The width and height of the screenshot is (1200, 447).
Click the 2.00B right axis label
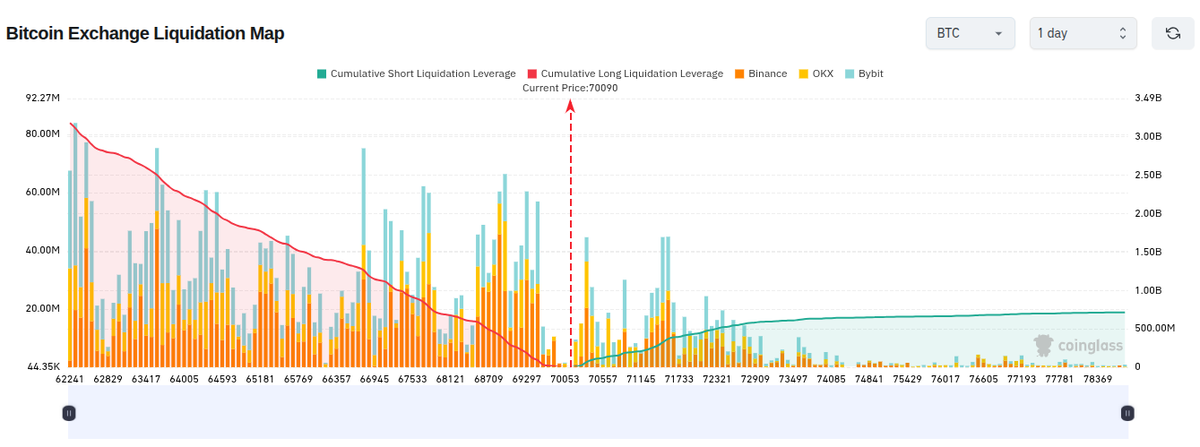pos(1149,213)
